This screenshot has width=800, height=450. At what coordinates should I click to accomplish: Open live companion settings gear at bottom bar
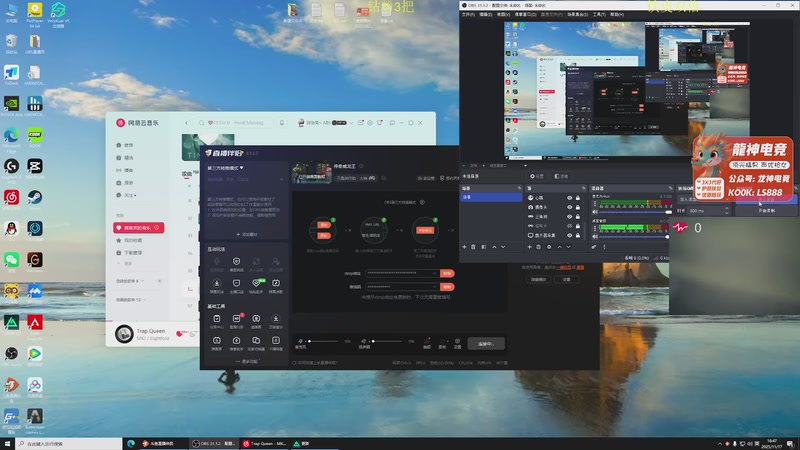[x=457, y=343]
